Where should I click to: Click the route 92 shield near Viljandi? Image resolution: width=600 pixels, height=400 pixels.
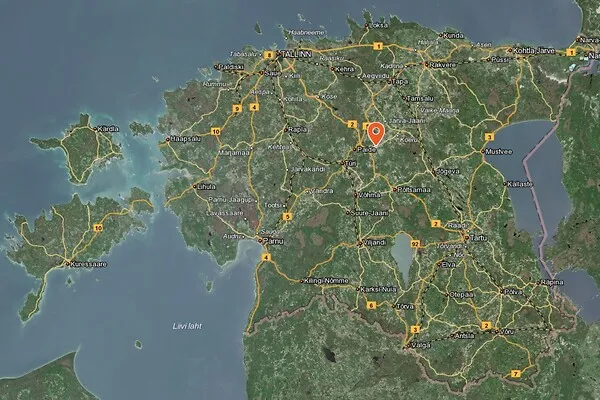[x=415, y=244]
